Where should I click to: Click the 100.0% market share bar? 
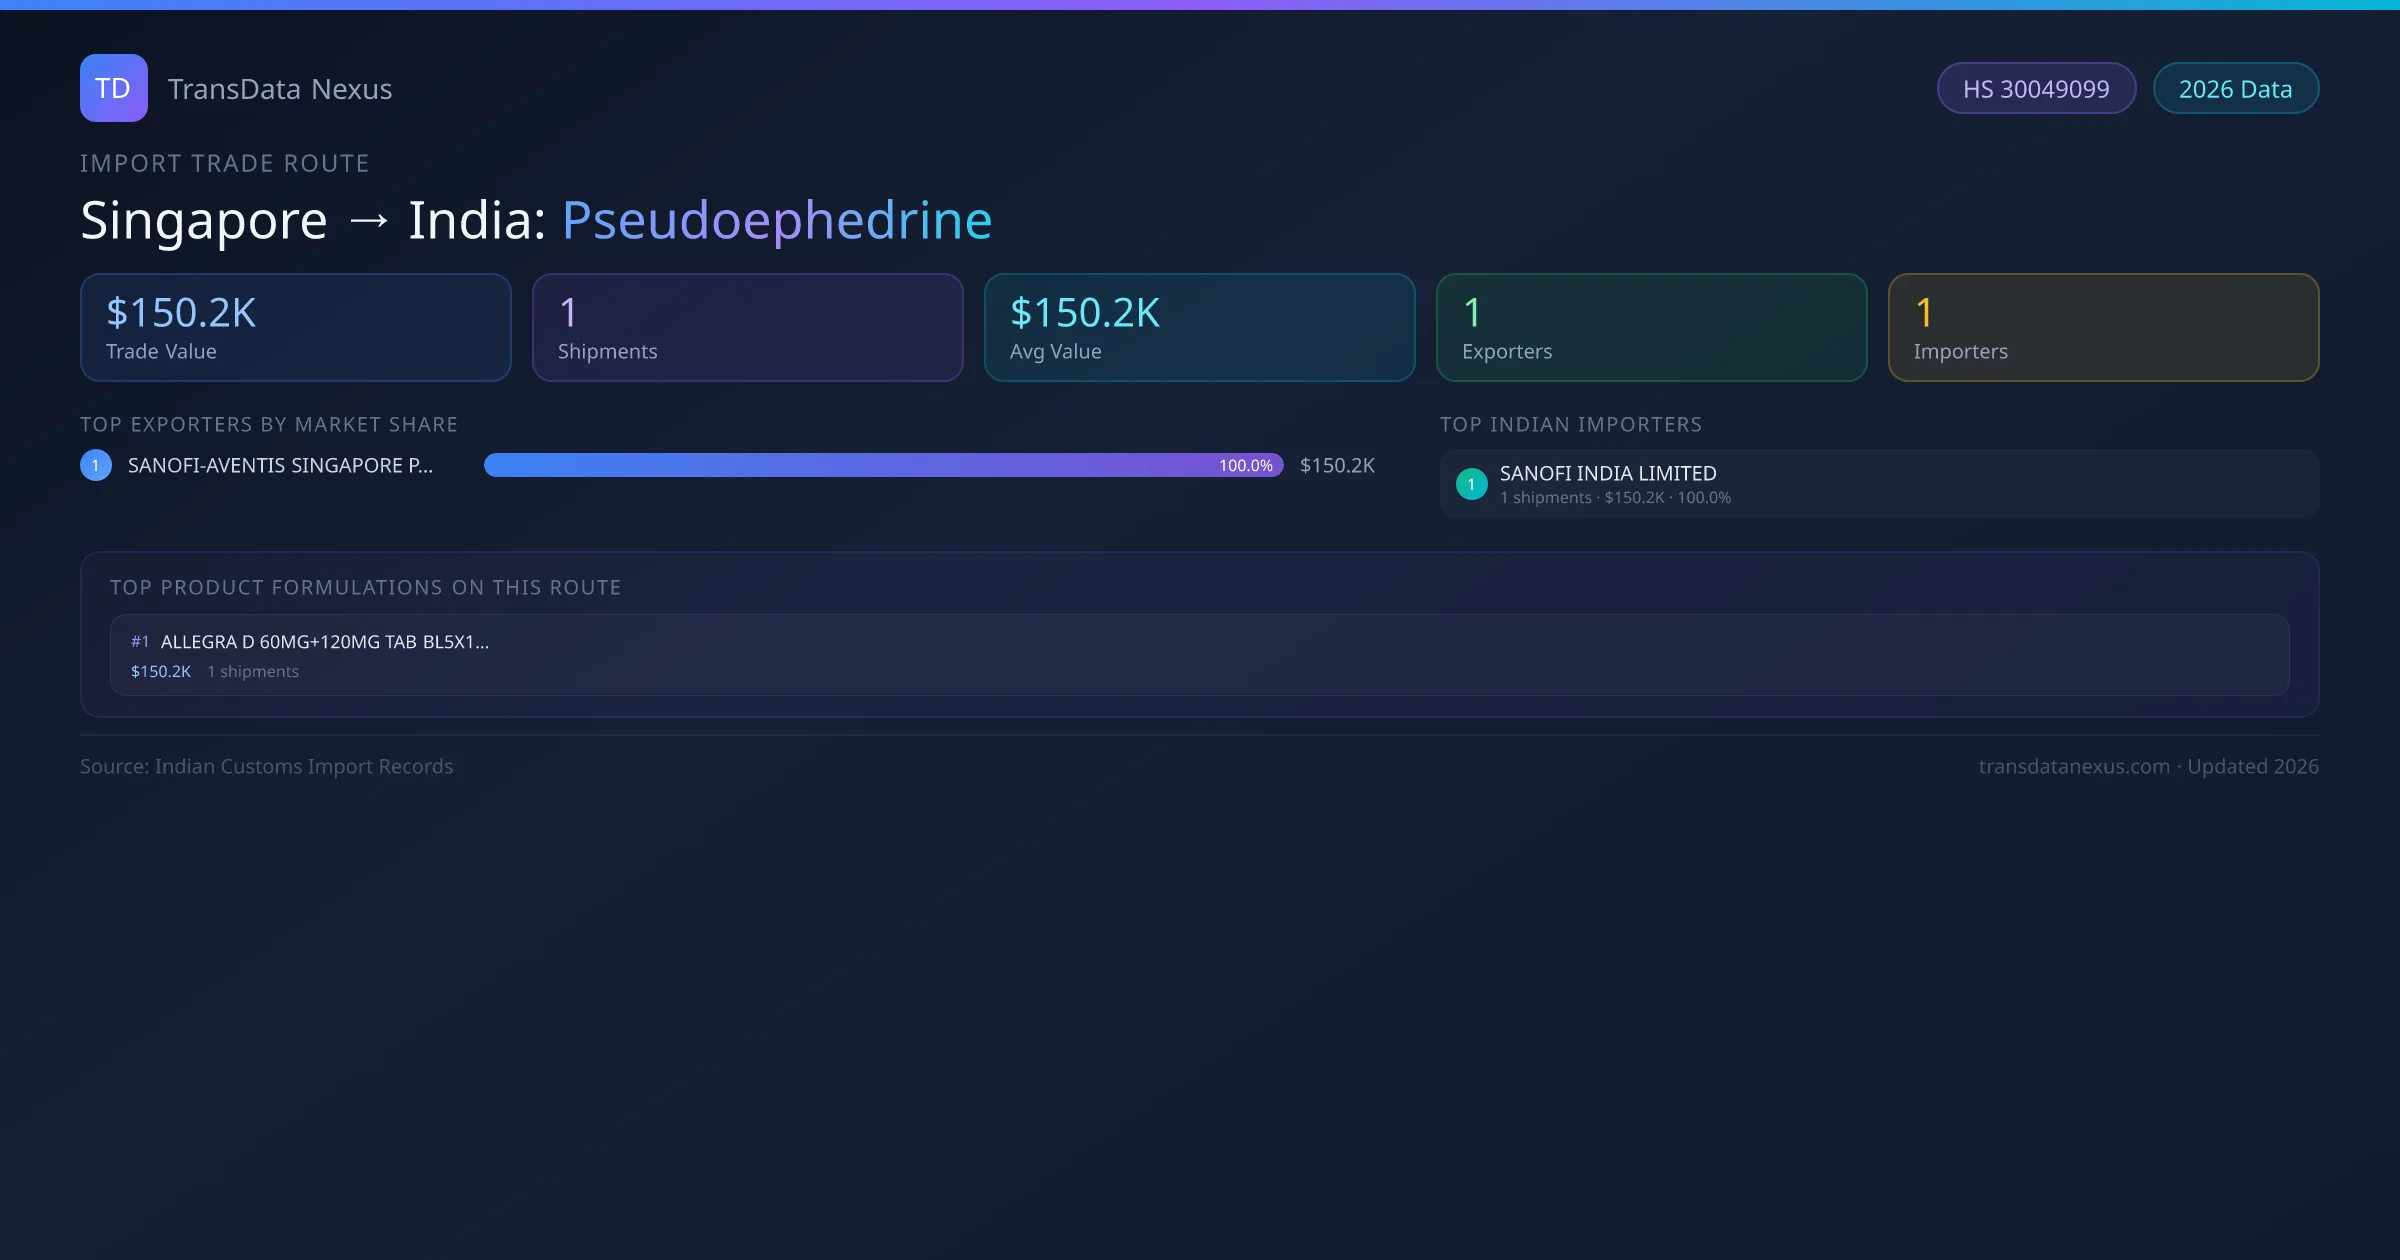883,465
